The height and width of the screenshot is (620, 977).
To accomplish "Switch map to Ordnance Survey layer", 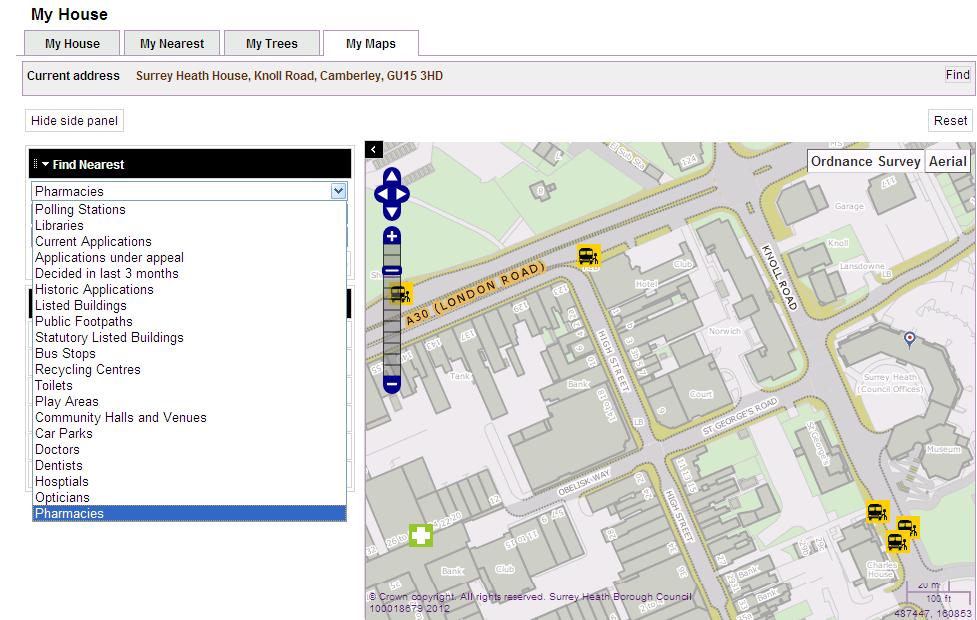I will [x=865, y=161].
